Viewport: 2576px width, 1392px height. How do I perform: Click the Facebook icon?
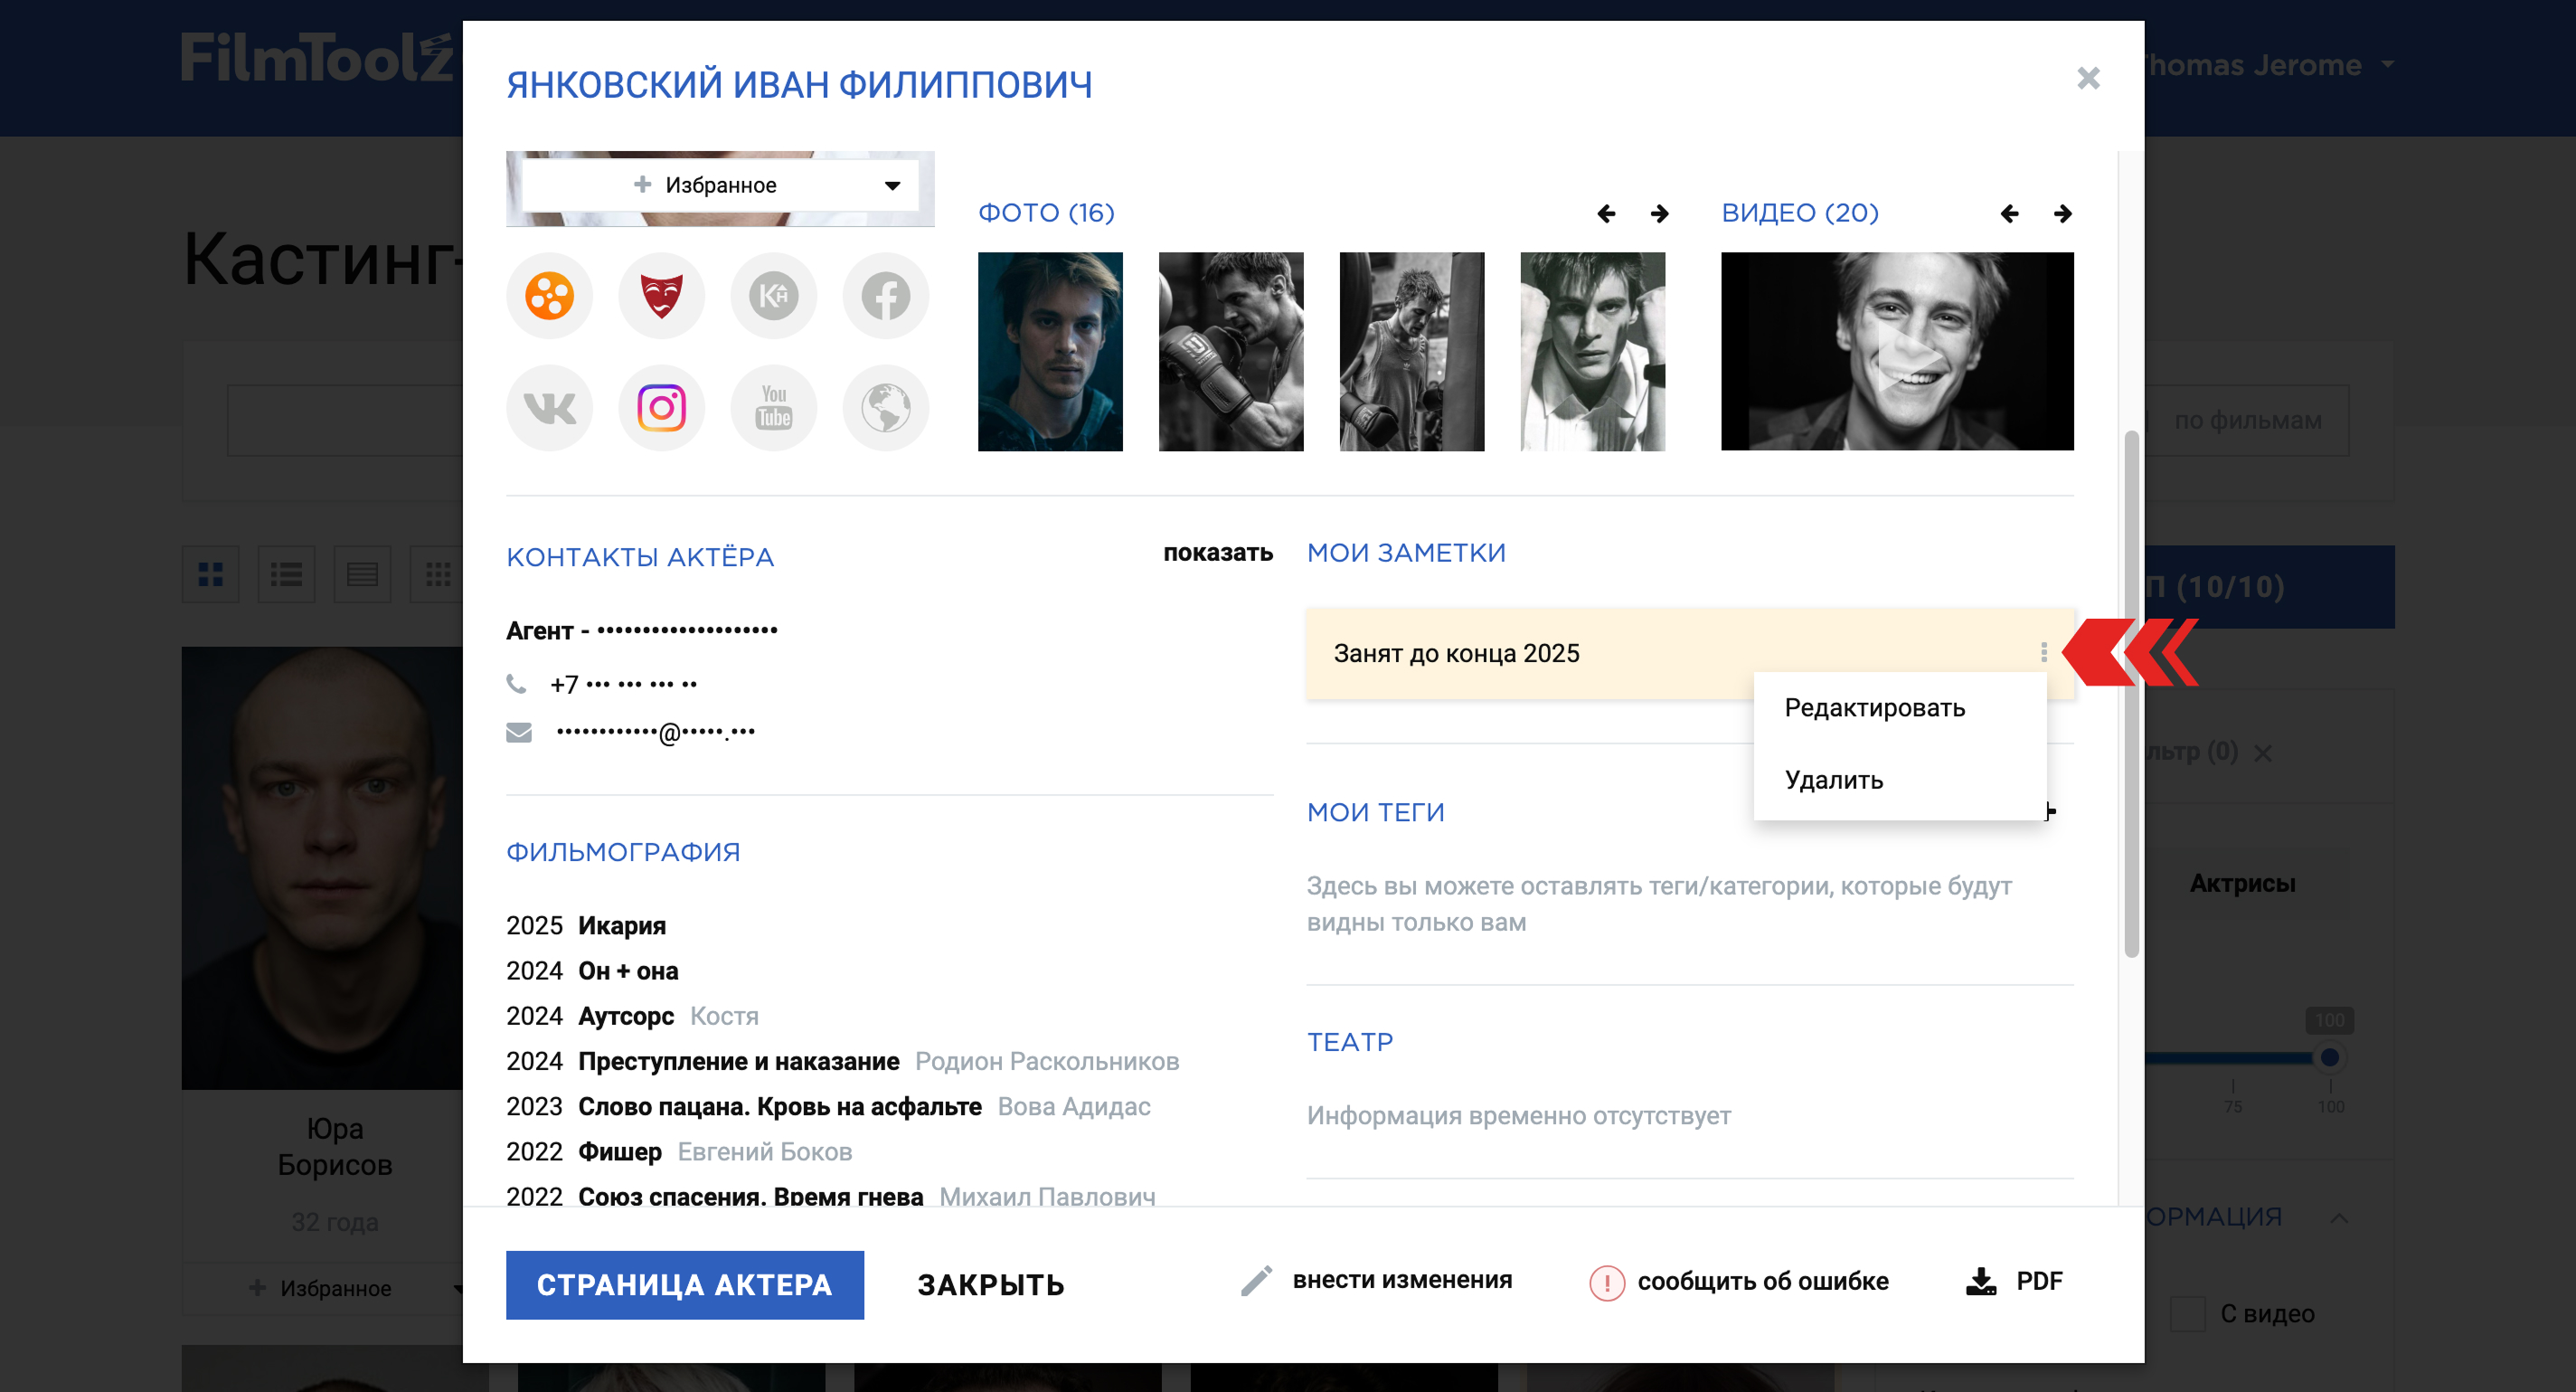885,296
